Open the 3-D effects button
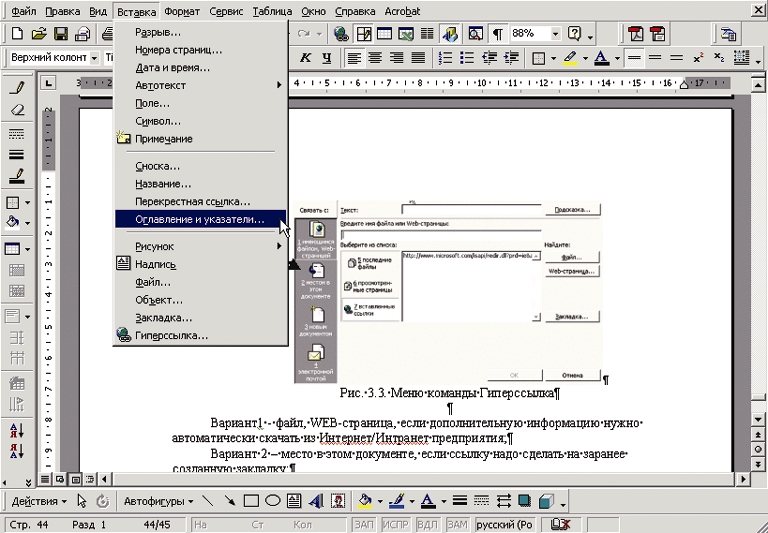The height and width of the screenshot is (533, 768). click(x=546, y=501)
